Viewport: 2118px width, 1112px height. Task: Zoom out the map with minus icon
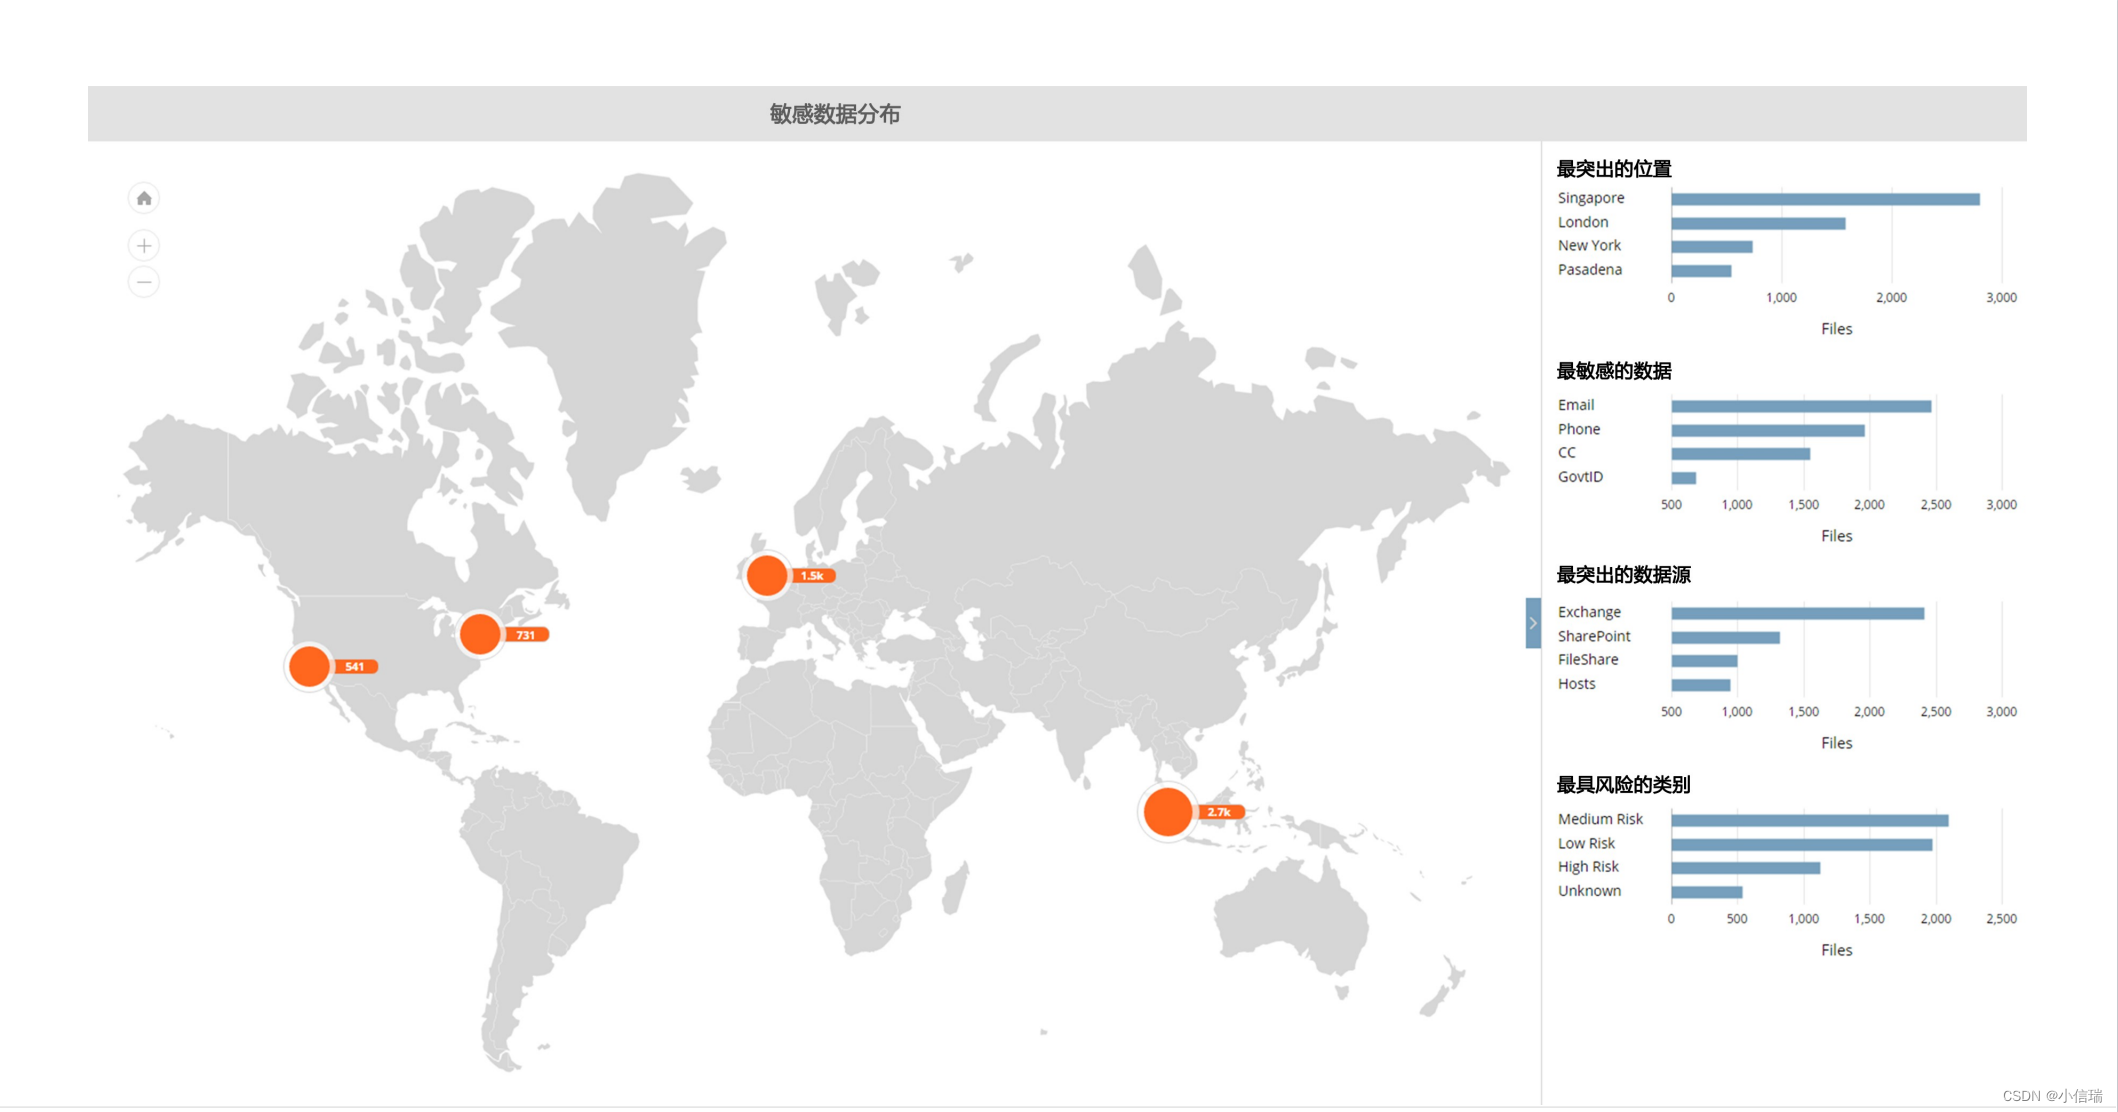click(144, 282)
